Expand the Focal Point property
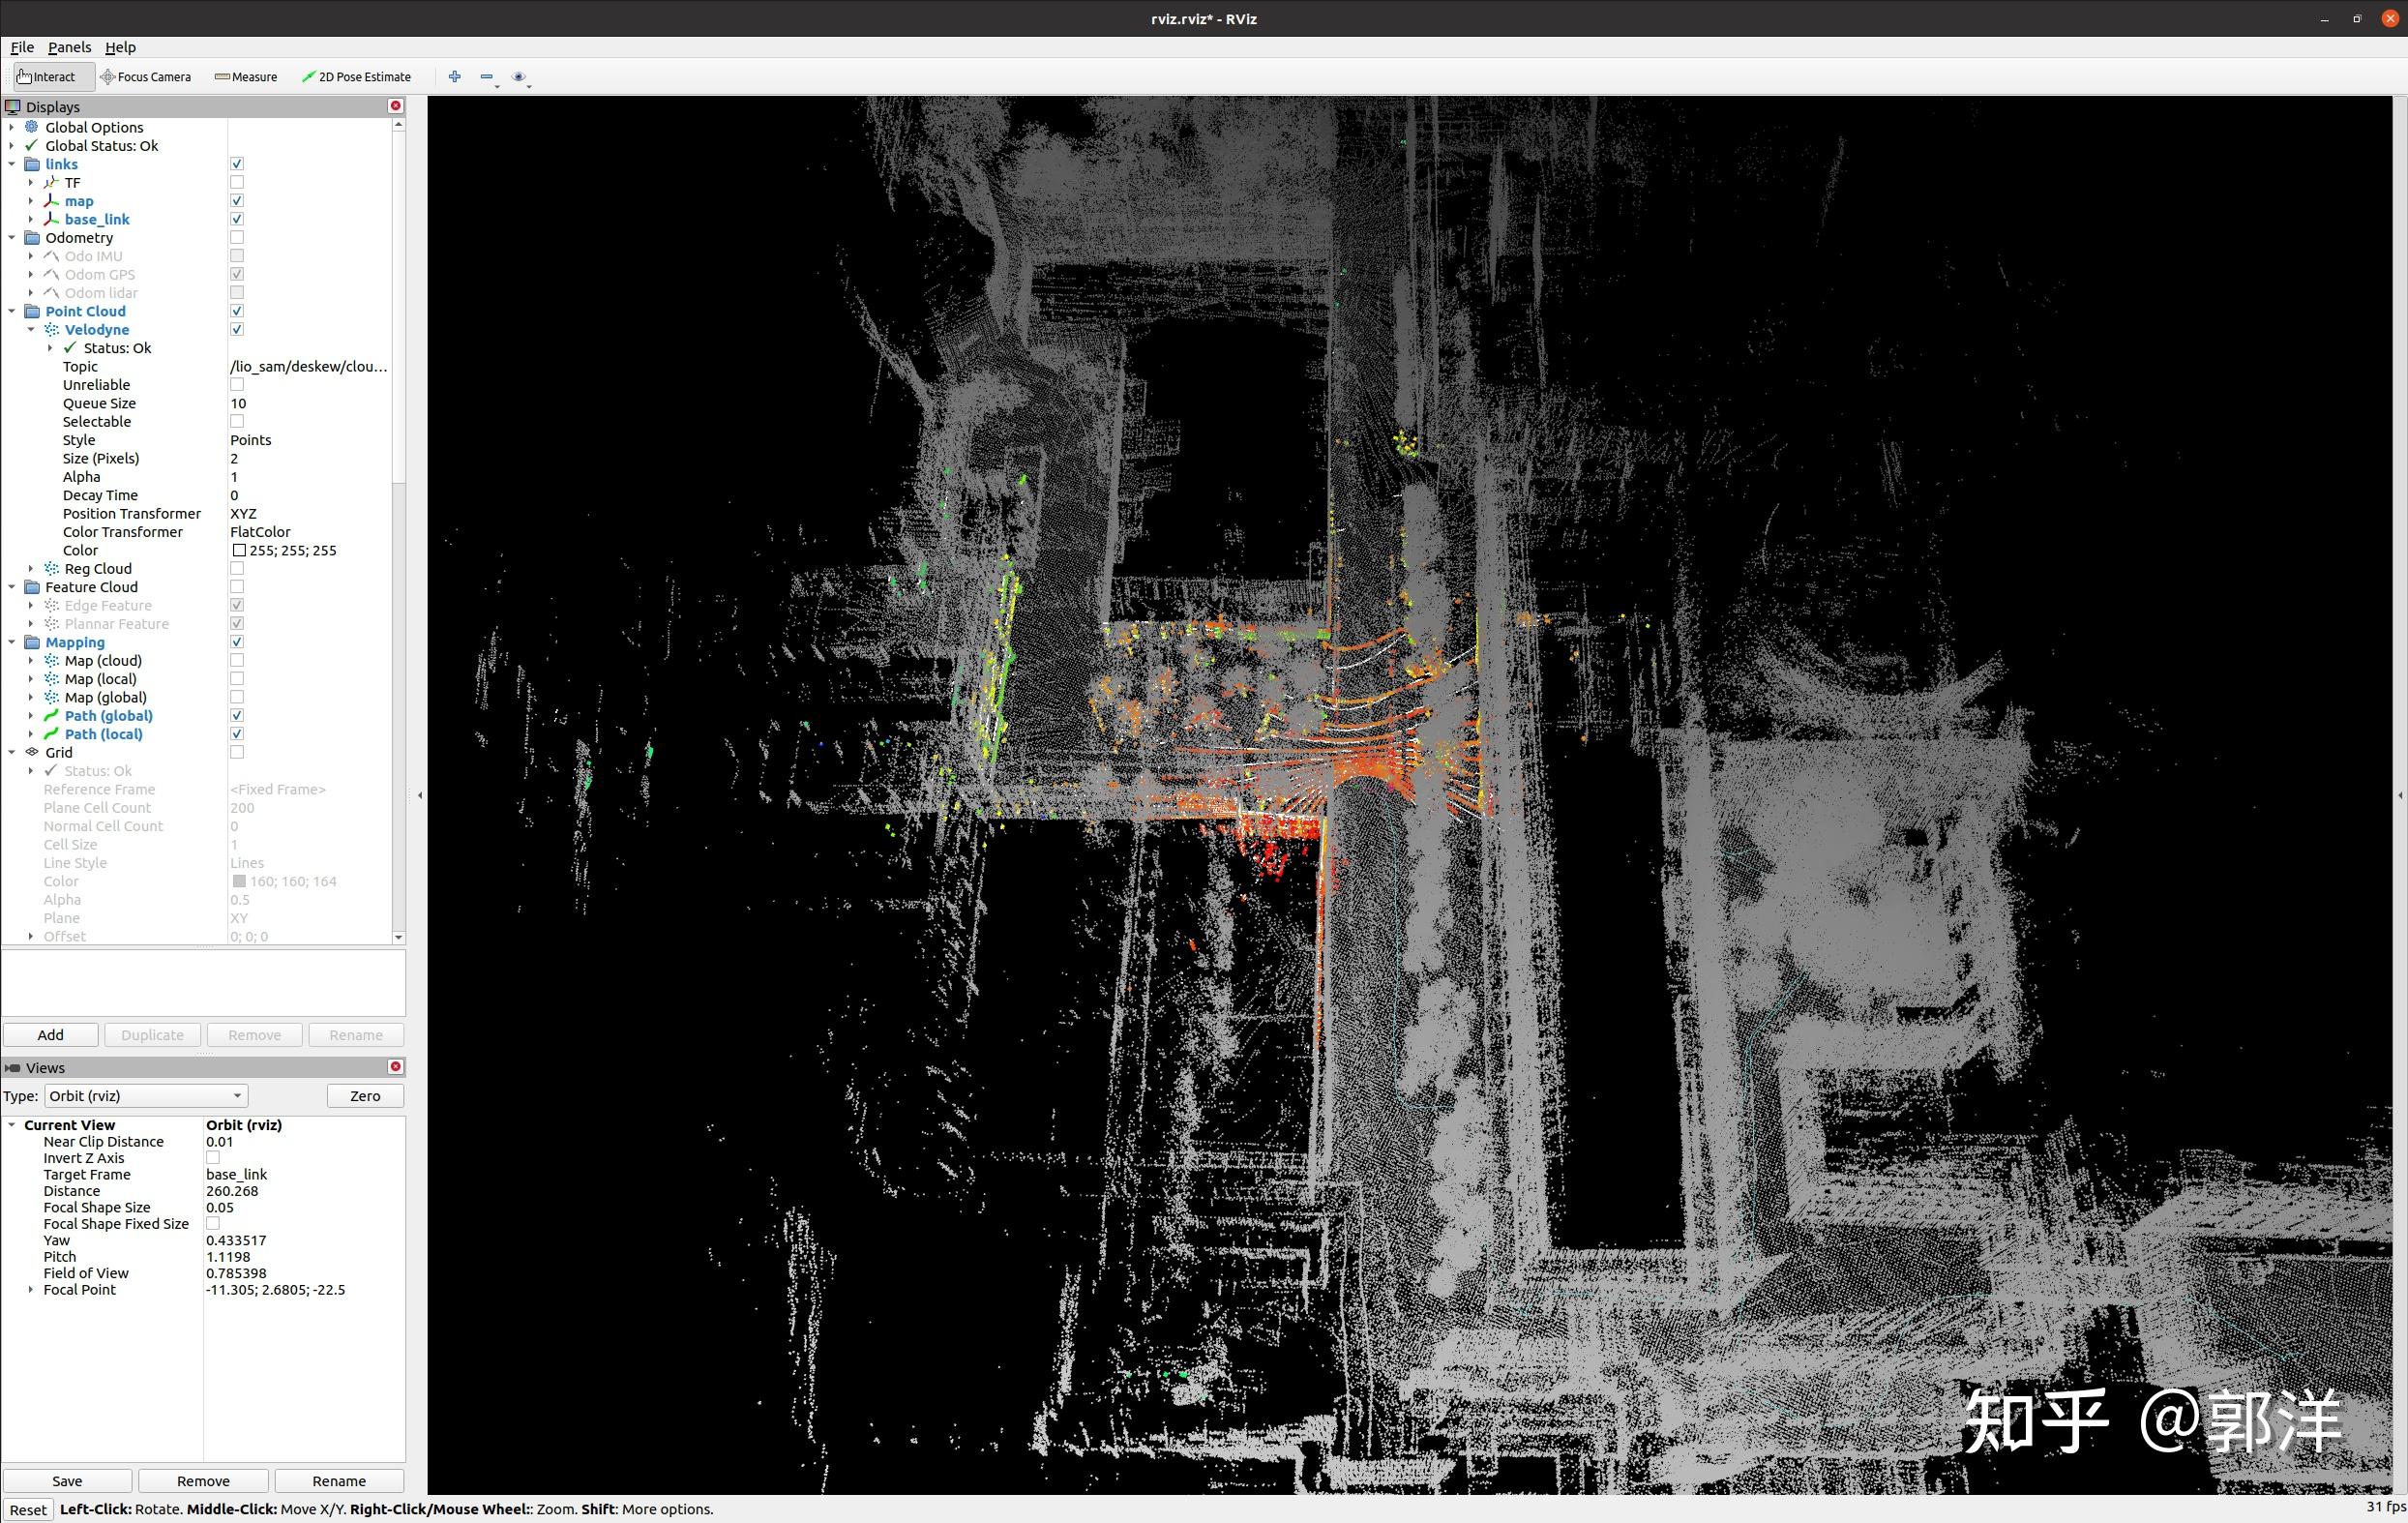The image size is (2408, 1523). click(x=31, y=1290)
